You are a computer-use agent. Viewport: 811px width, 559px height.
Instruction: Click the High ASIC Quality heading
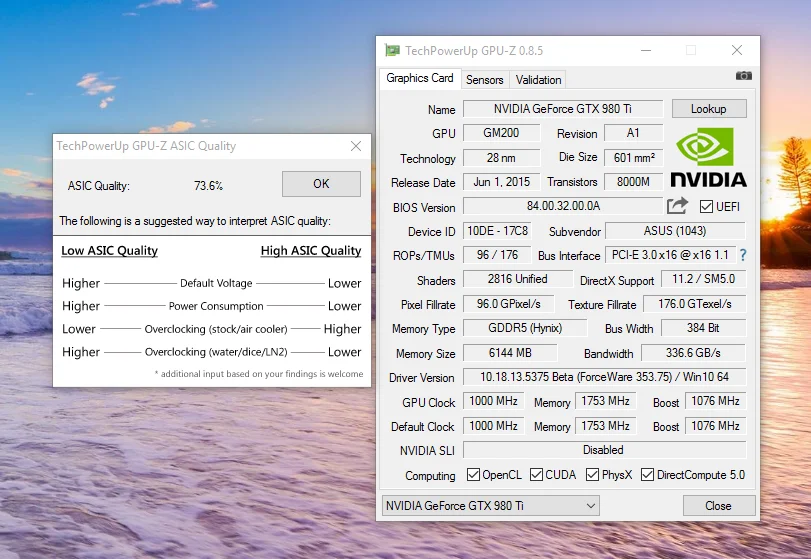(x=311, y=251)
